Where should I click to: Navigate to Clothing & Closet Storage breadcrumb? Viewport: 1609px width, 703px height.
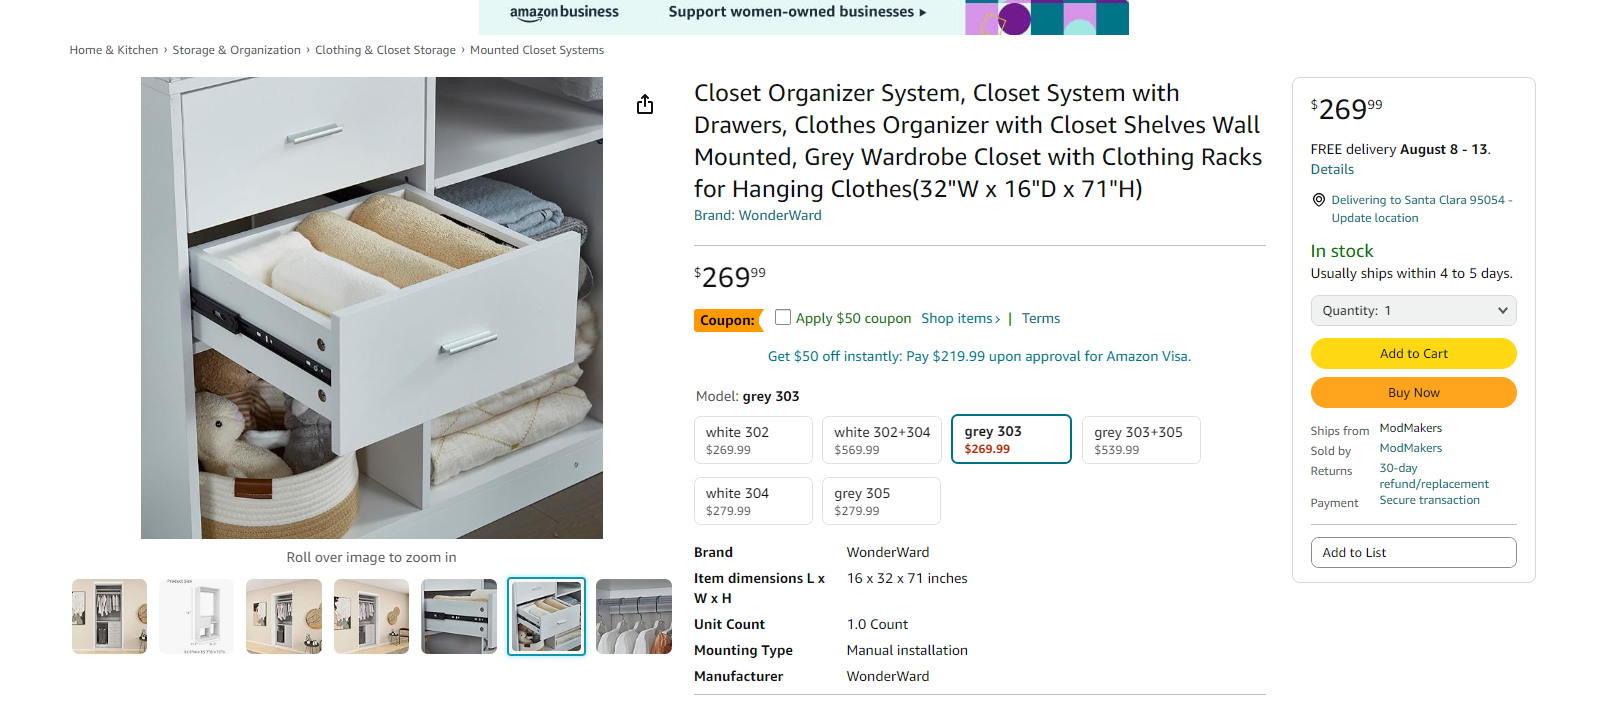[x=385, y=50]
